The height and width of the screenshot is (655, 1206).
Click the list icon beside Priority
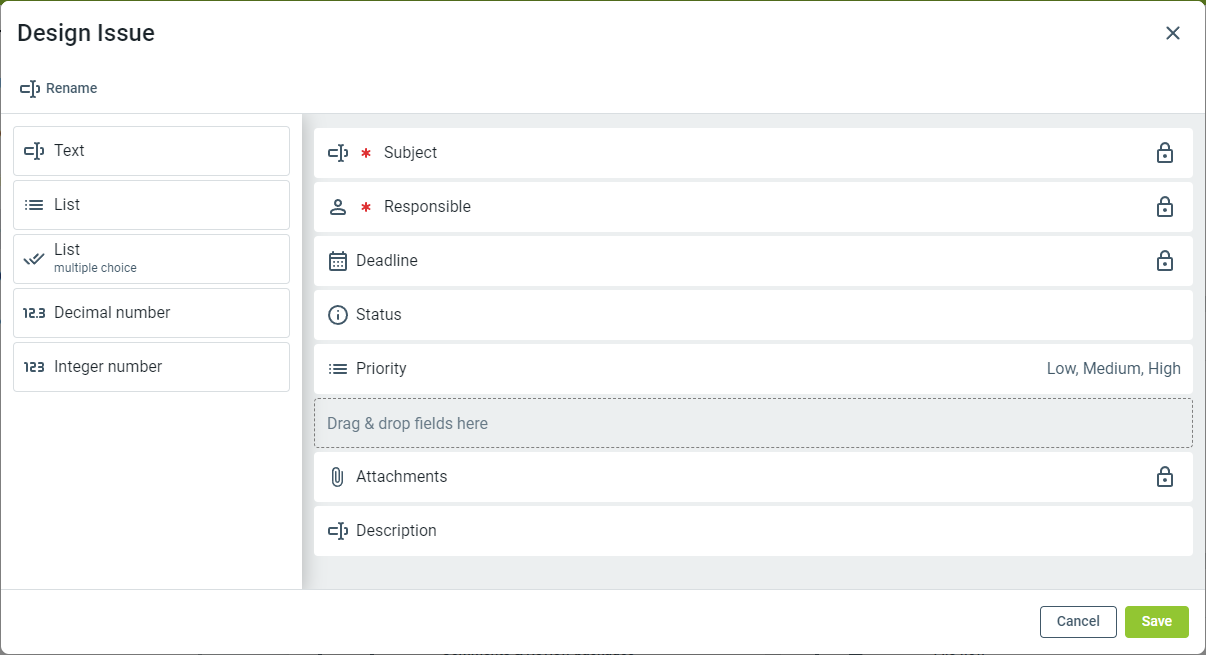pyautogui.click(x=338, y=369)
